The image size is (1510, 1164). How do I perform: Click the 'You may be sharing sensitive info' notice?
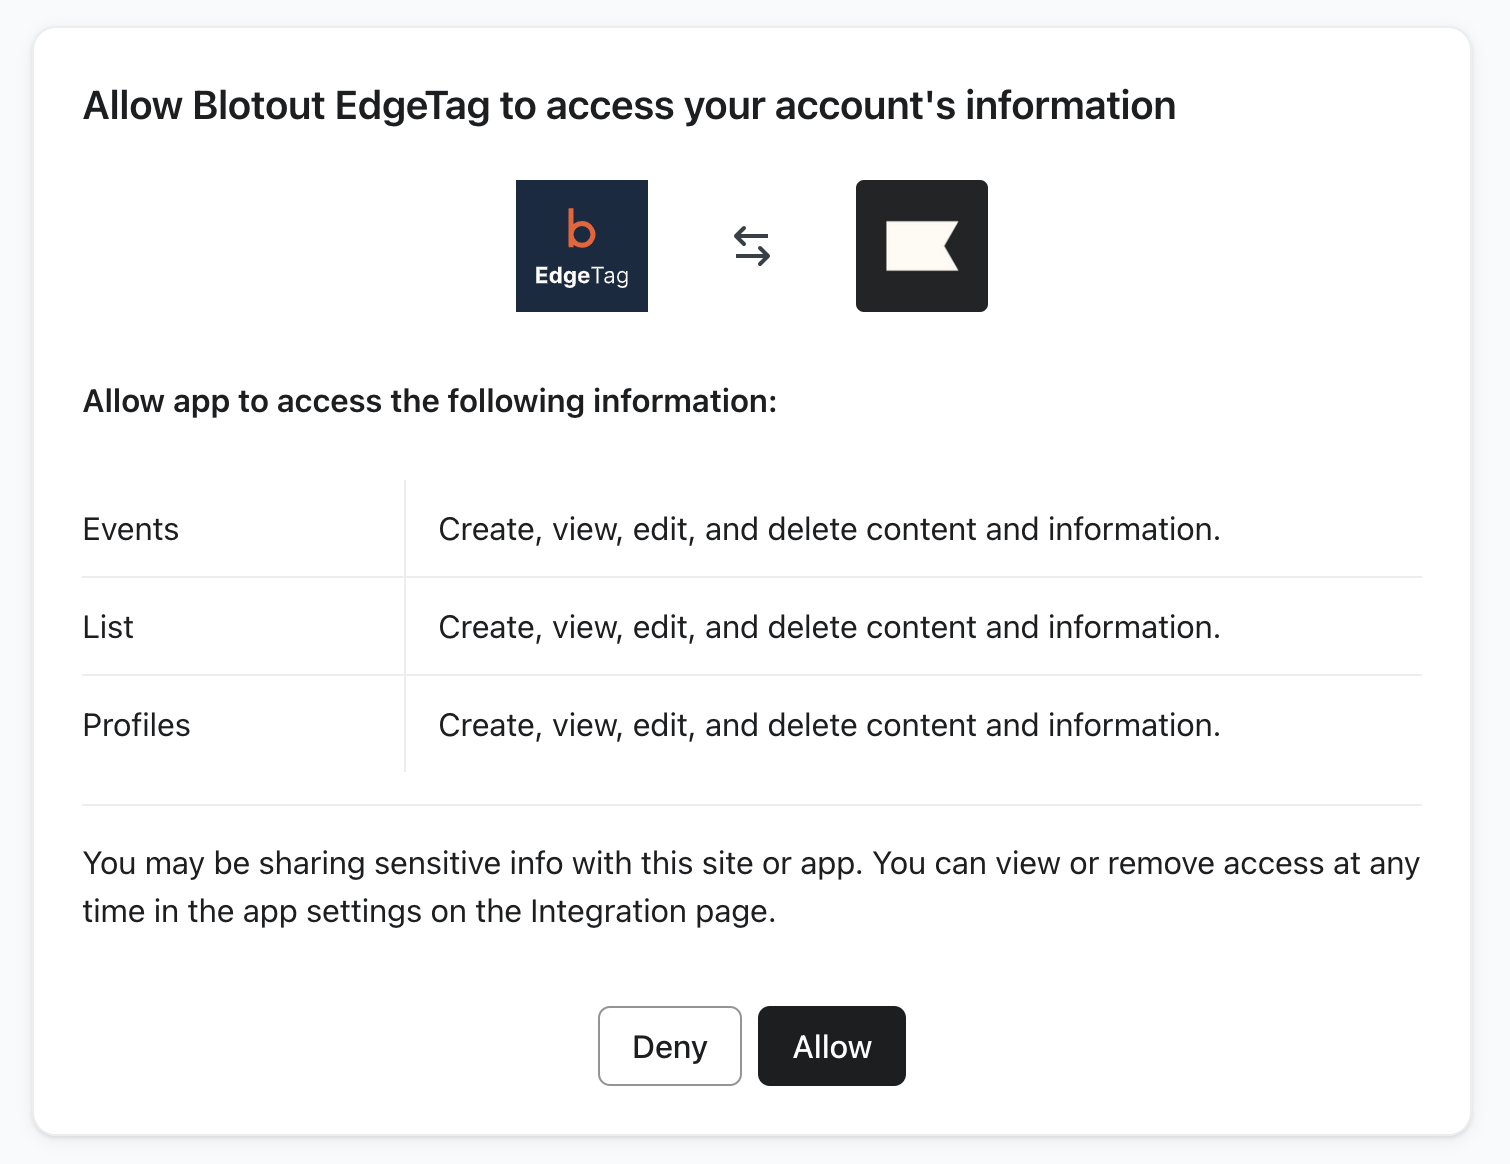tap(470, 863)
